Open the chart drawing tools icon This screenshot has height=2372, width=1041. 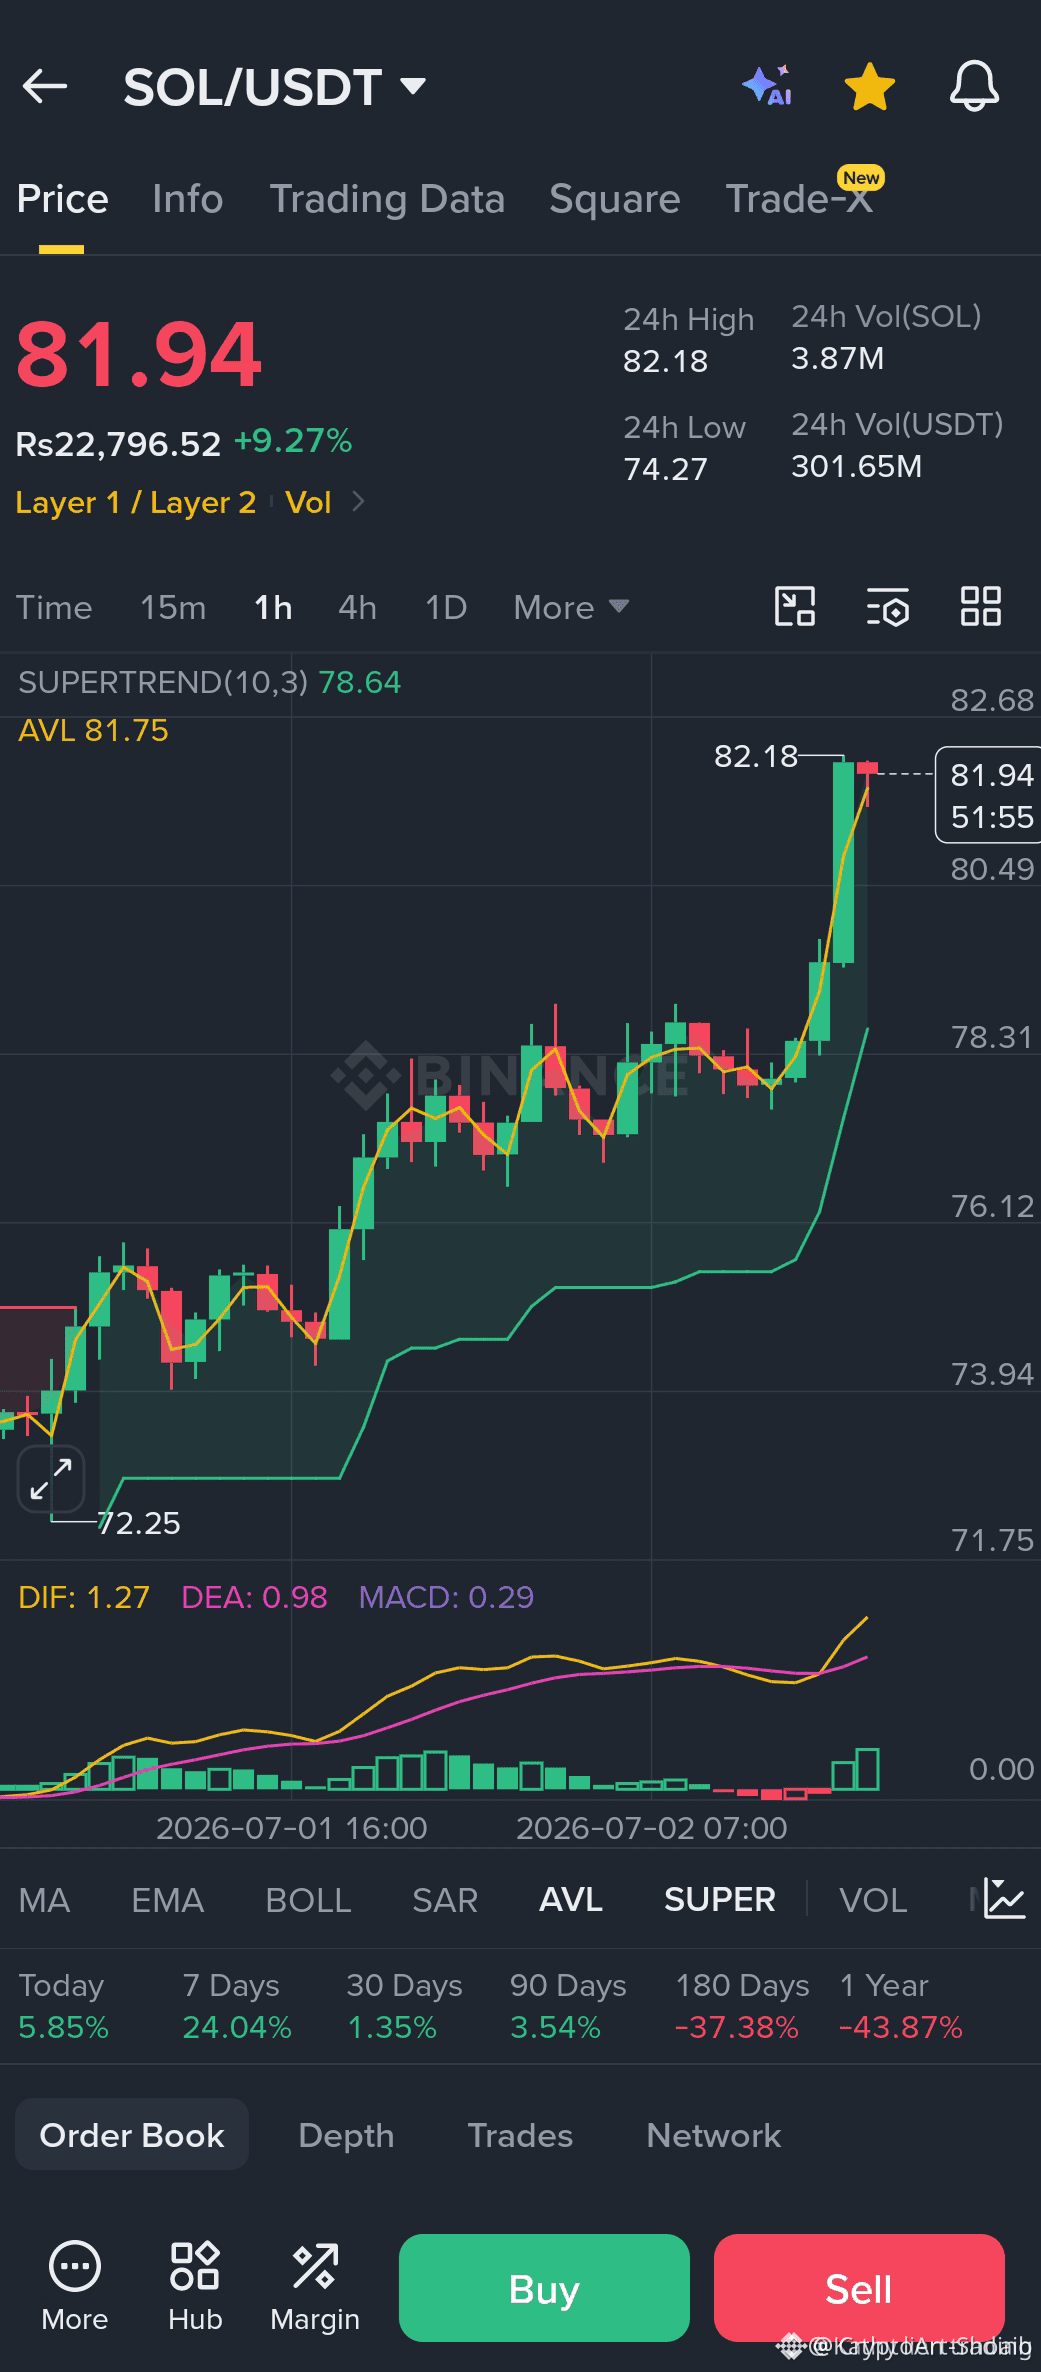(x=795, y=606)
